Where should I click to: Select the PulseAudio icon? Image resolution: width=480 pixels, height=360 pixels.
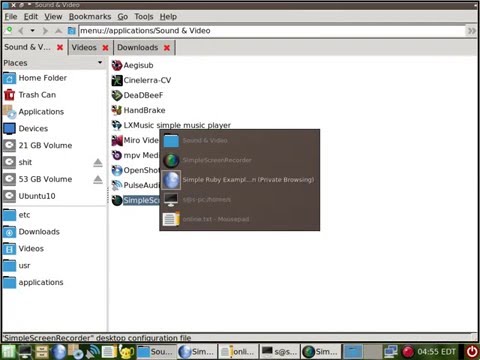pos(117,185)
